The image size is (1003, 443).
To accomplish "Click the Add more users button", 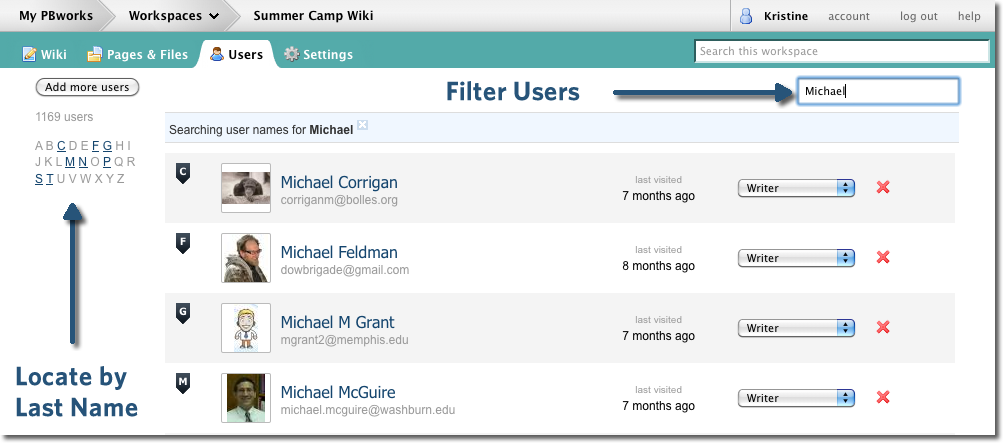I will 87,87.
